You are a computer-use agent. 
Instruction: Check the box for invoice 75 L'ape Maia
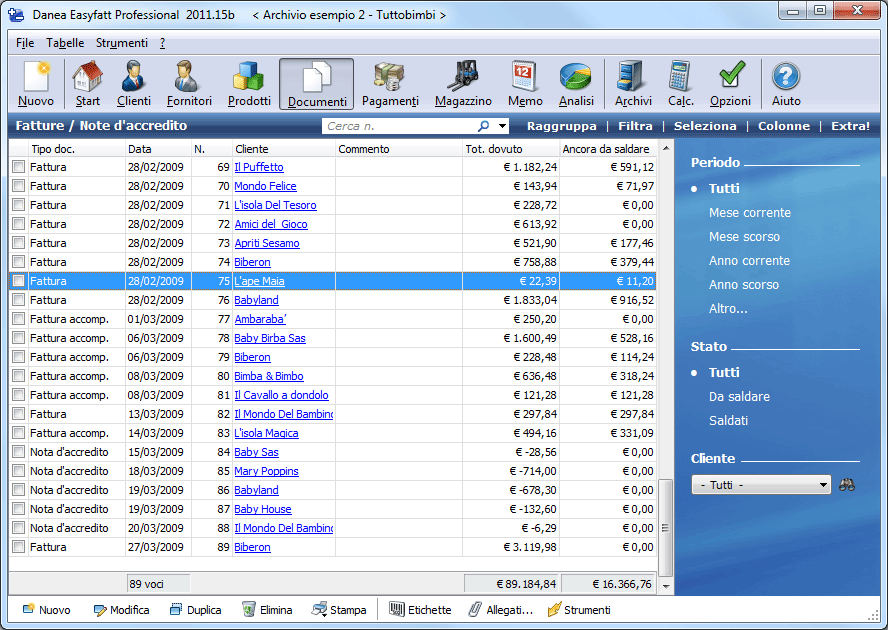[x=19, y=281]
